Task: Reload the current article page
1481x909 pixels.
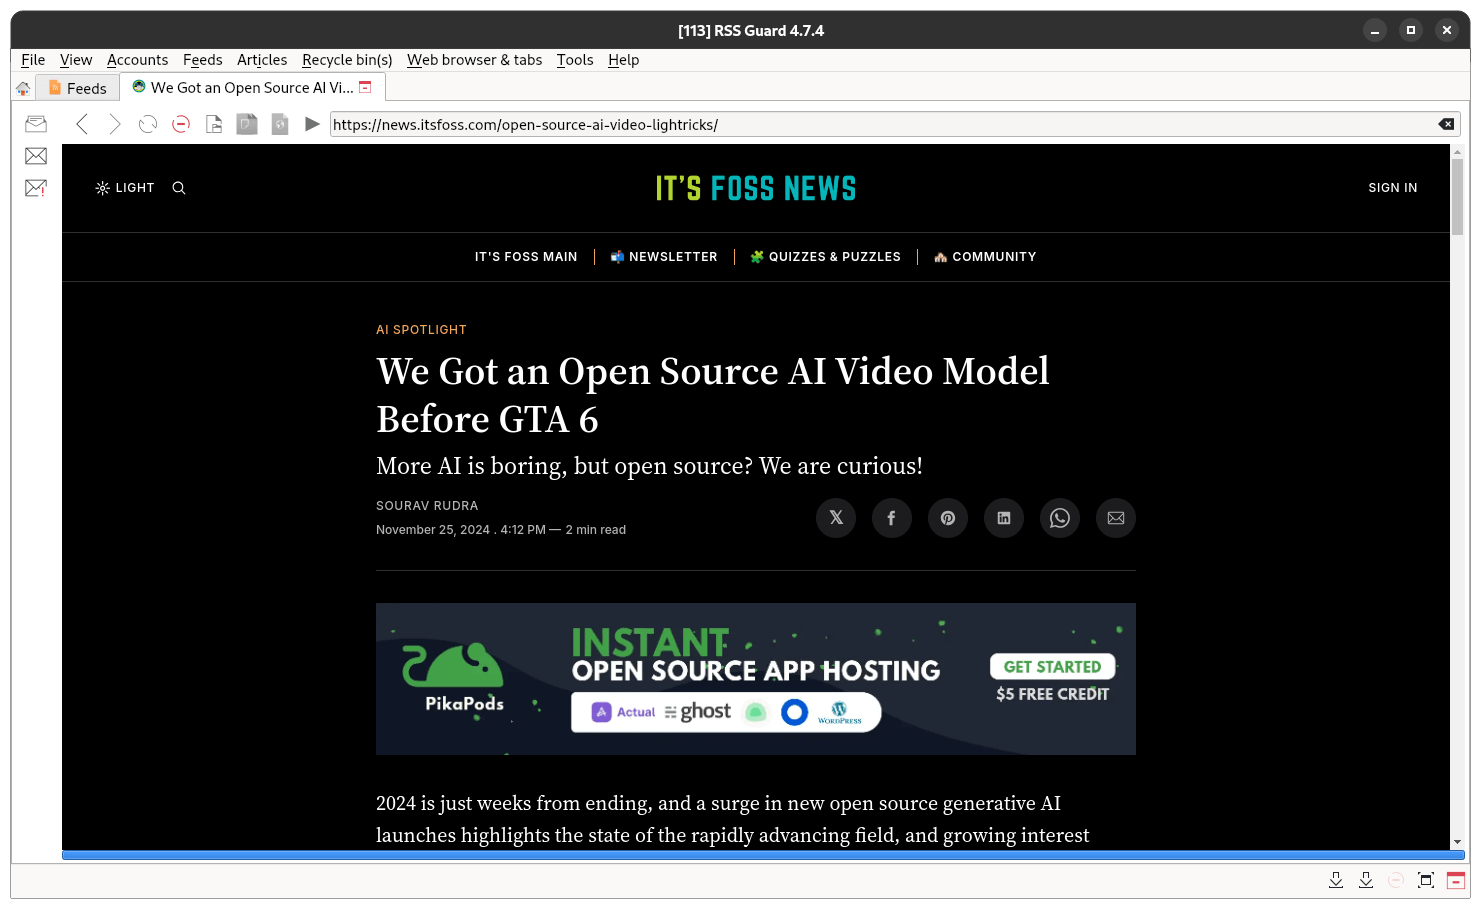Action: tap(148, 123)
